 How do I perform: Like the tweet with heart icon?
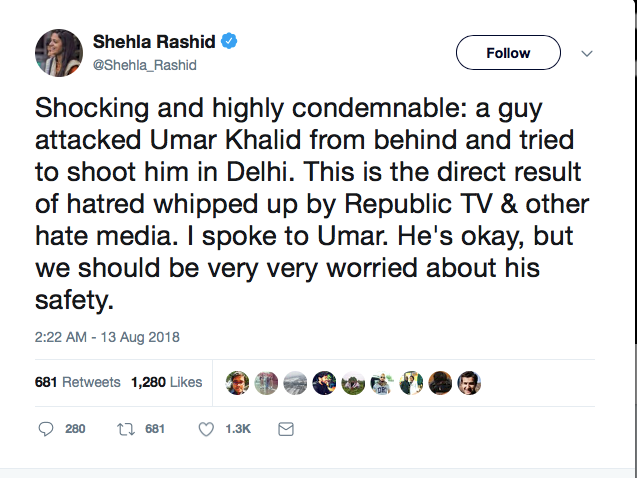tap(206, 429)
